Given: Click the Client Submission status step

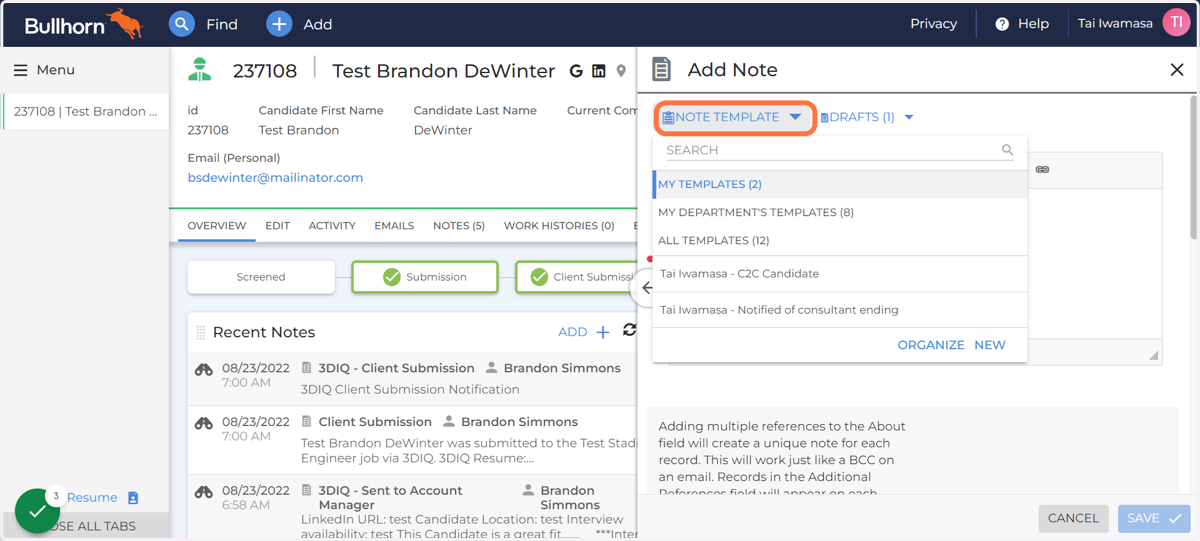Looking at the screenshot, I should point(576,277).
